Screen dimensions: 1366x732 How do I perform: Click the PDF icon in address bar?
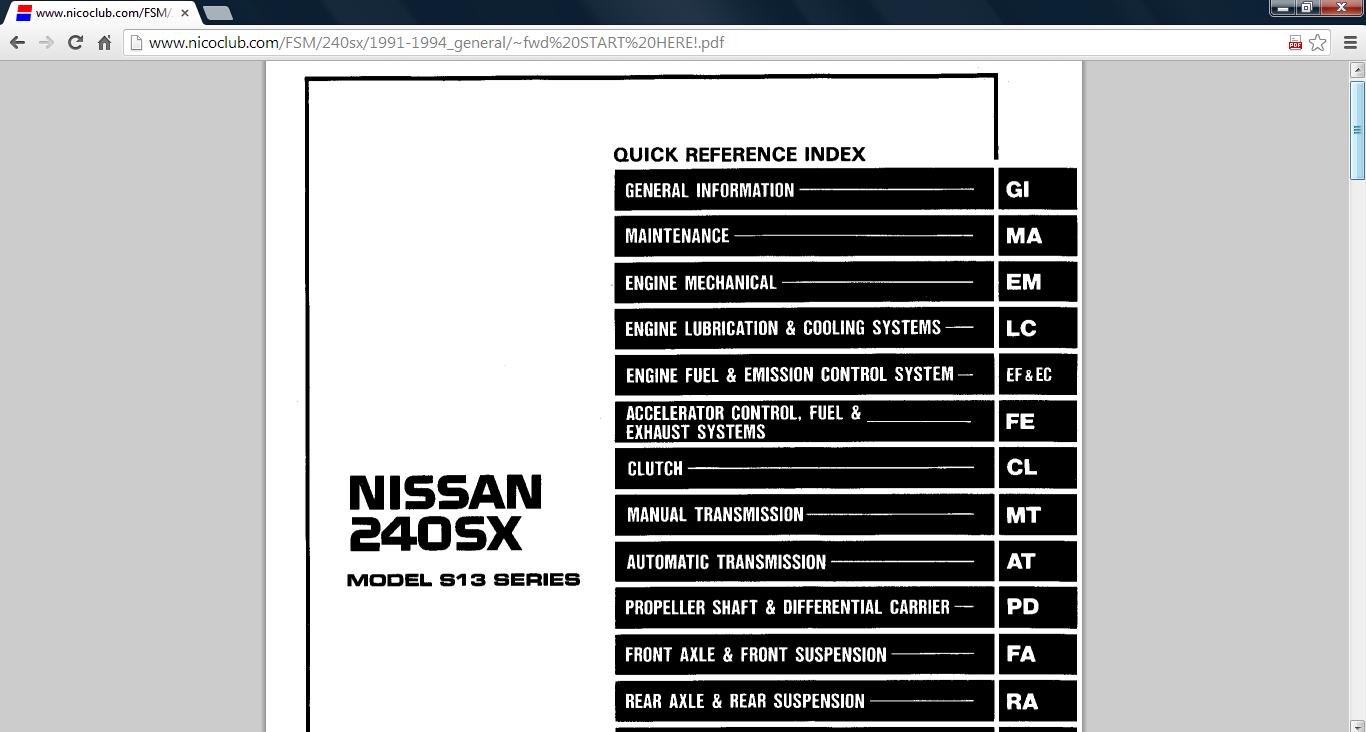(1295, 42)
